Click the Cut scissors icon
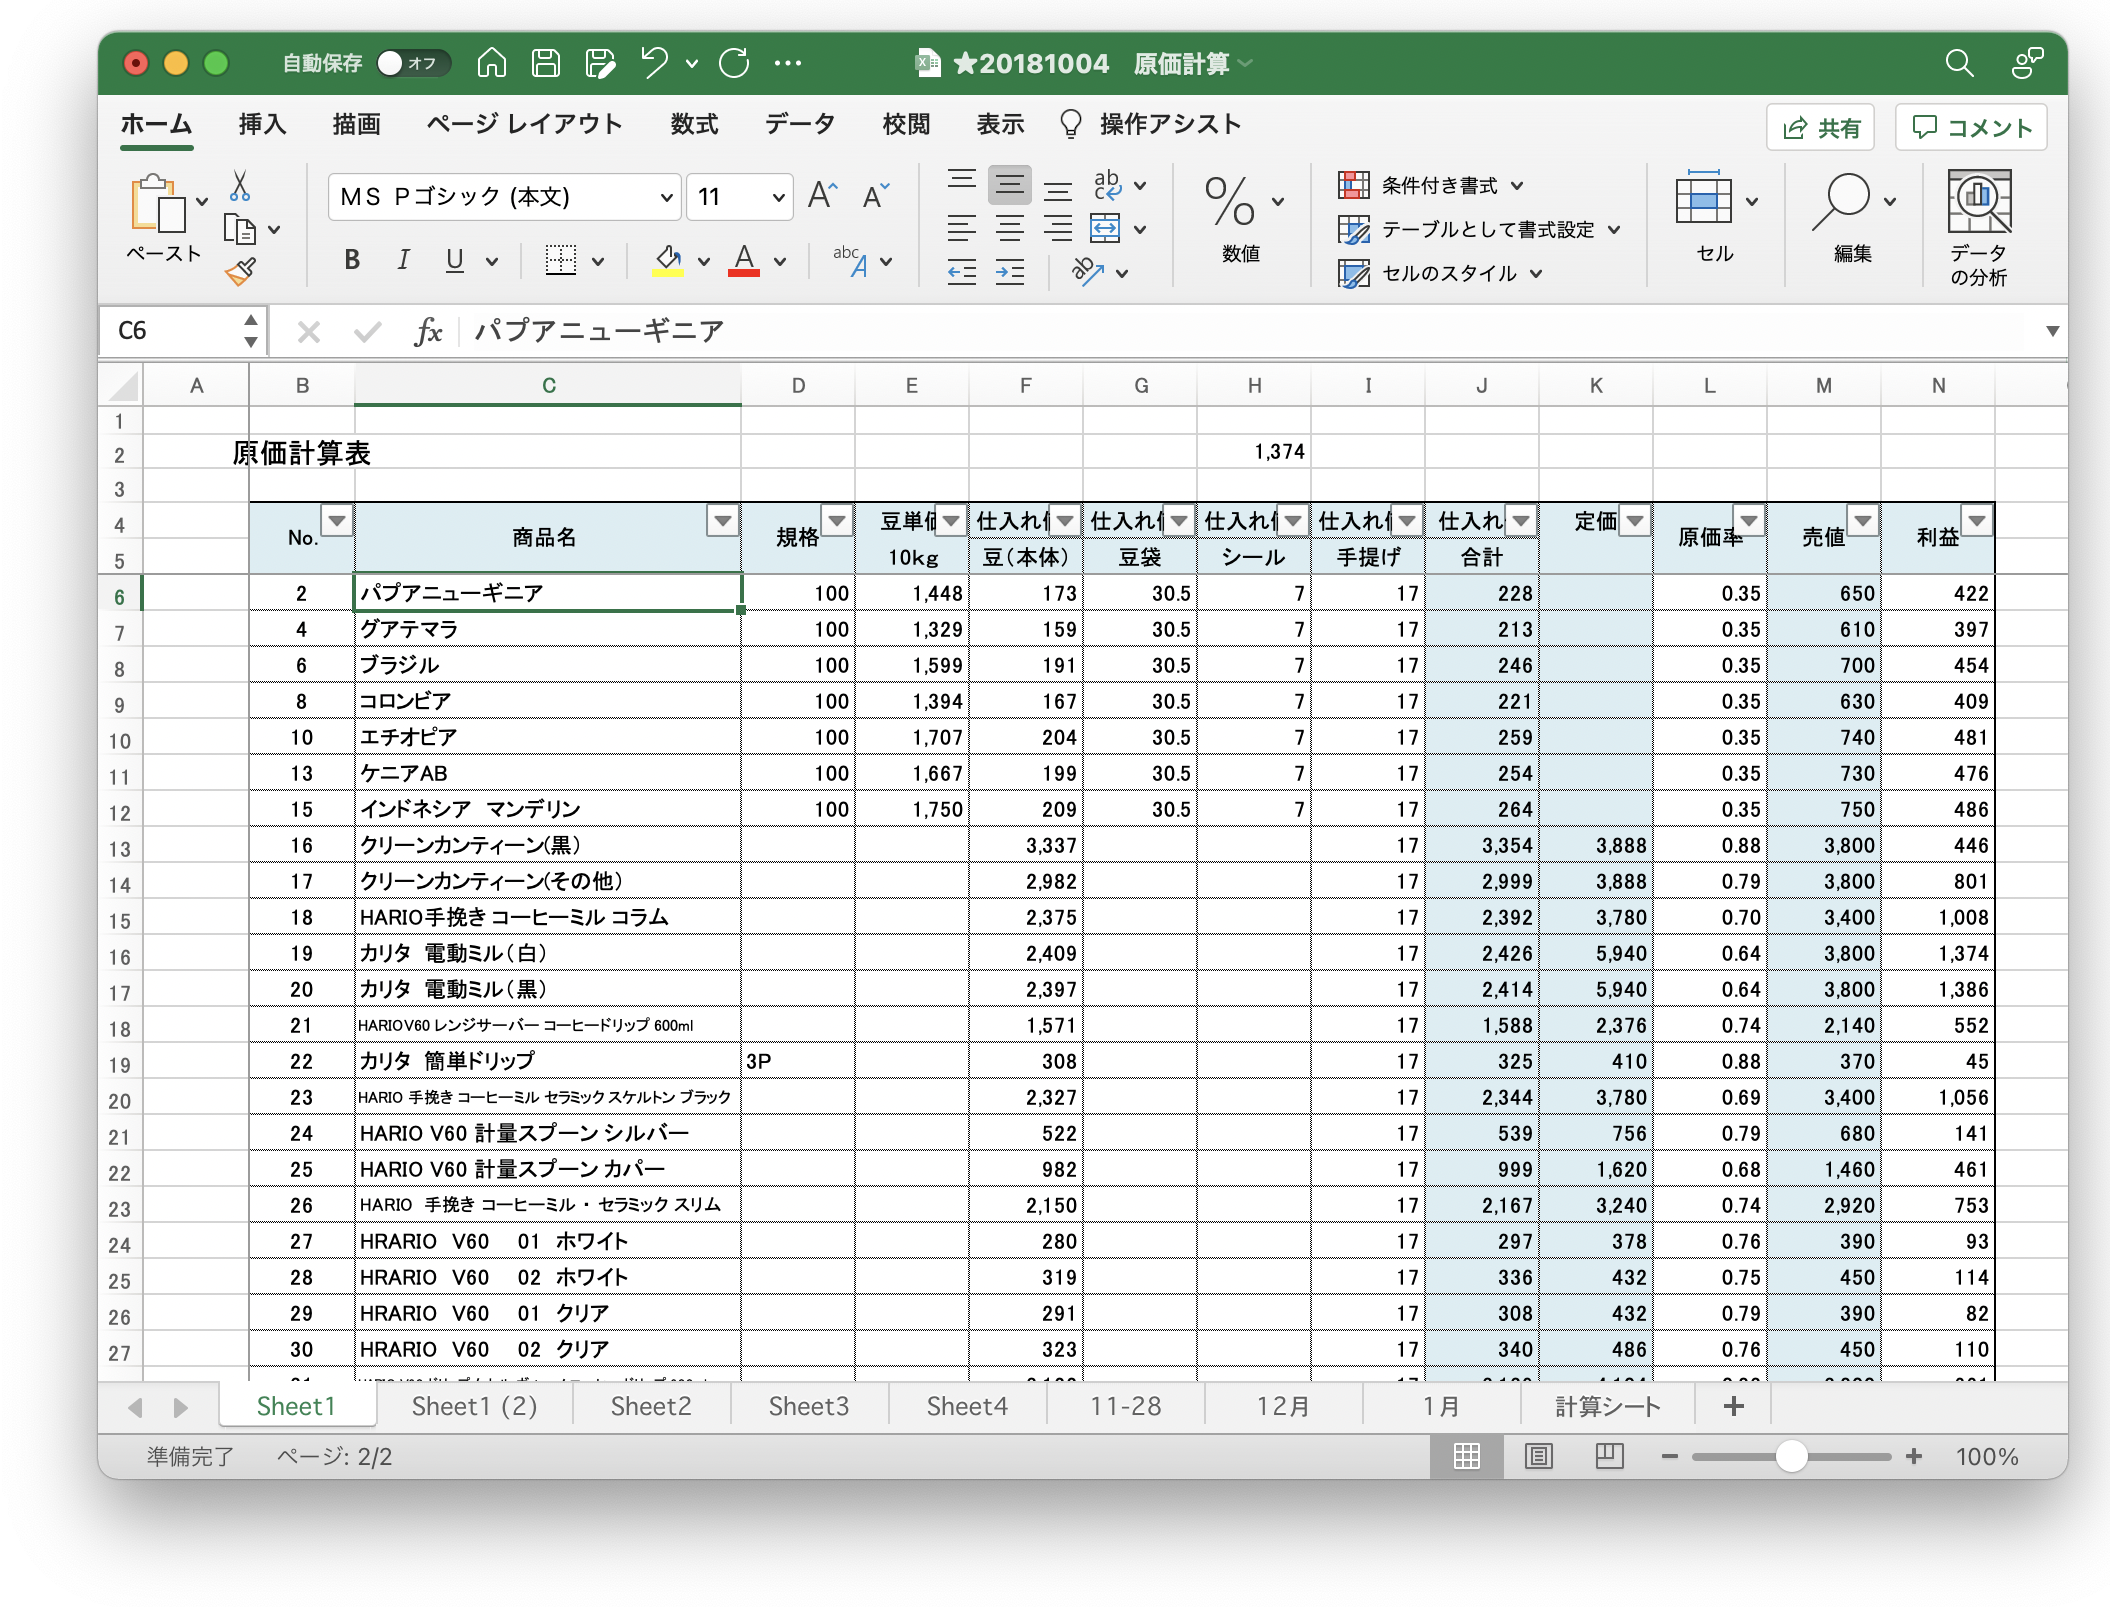 click(x=240, y=186)
